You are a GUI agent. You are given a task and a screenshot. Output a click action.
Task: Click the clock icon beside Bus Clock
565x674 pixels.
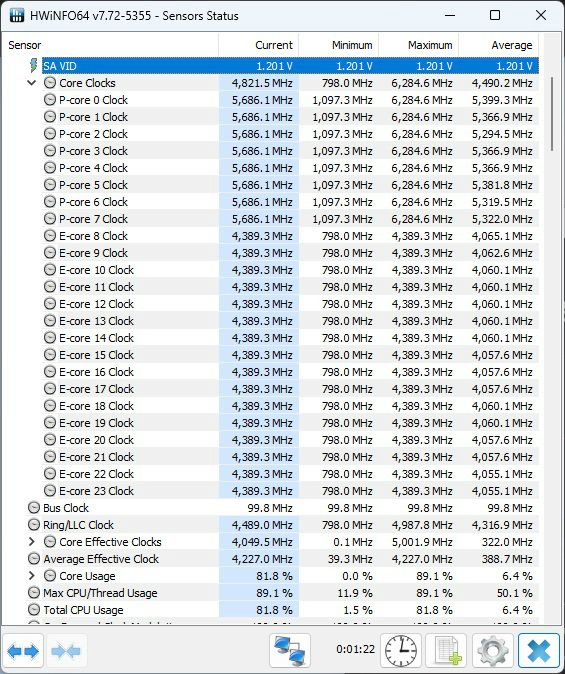pyautogui.click(x=34, y=508)
